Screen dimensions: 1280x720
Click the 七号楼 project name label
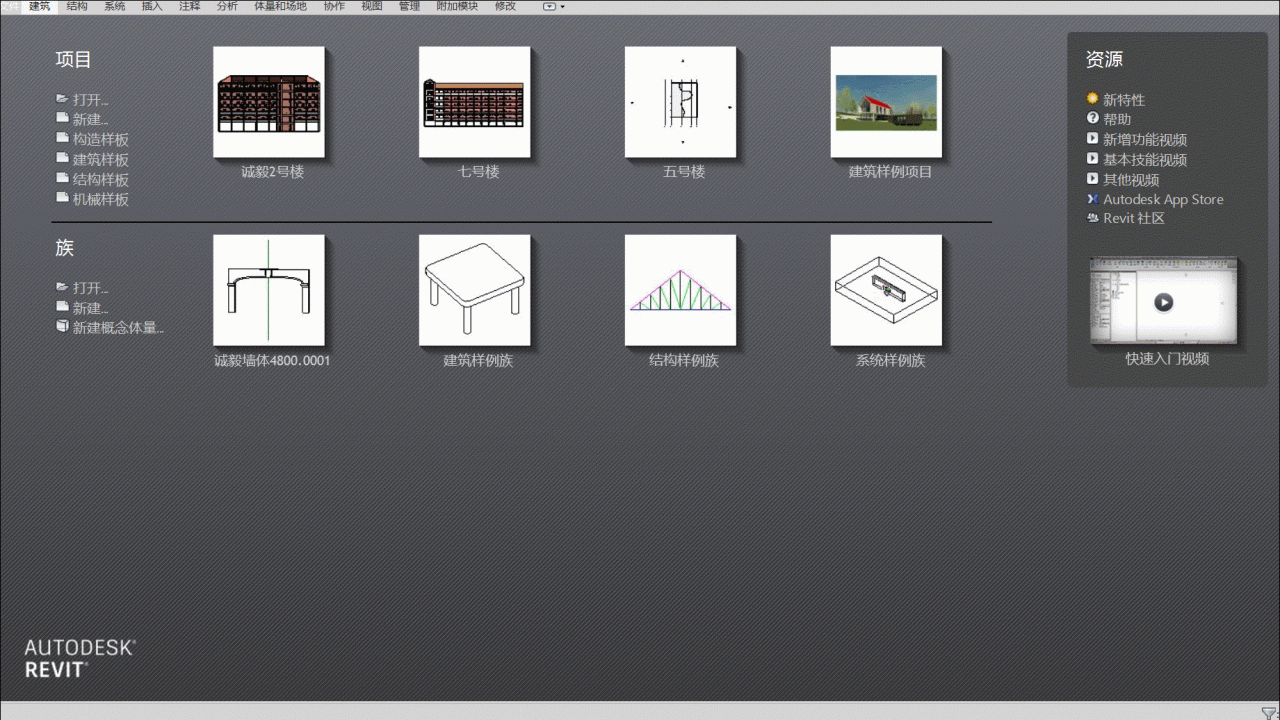click(478, 172)
